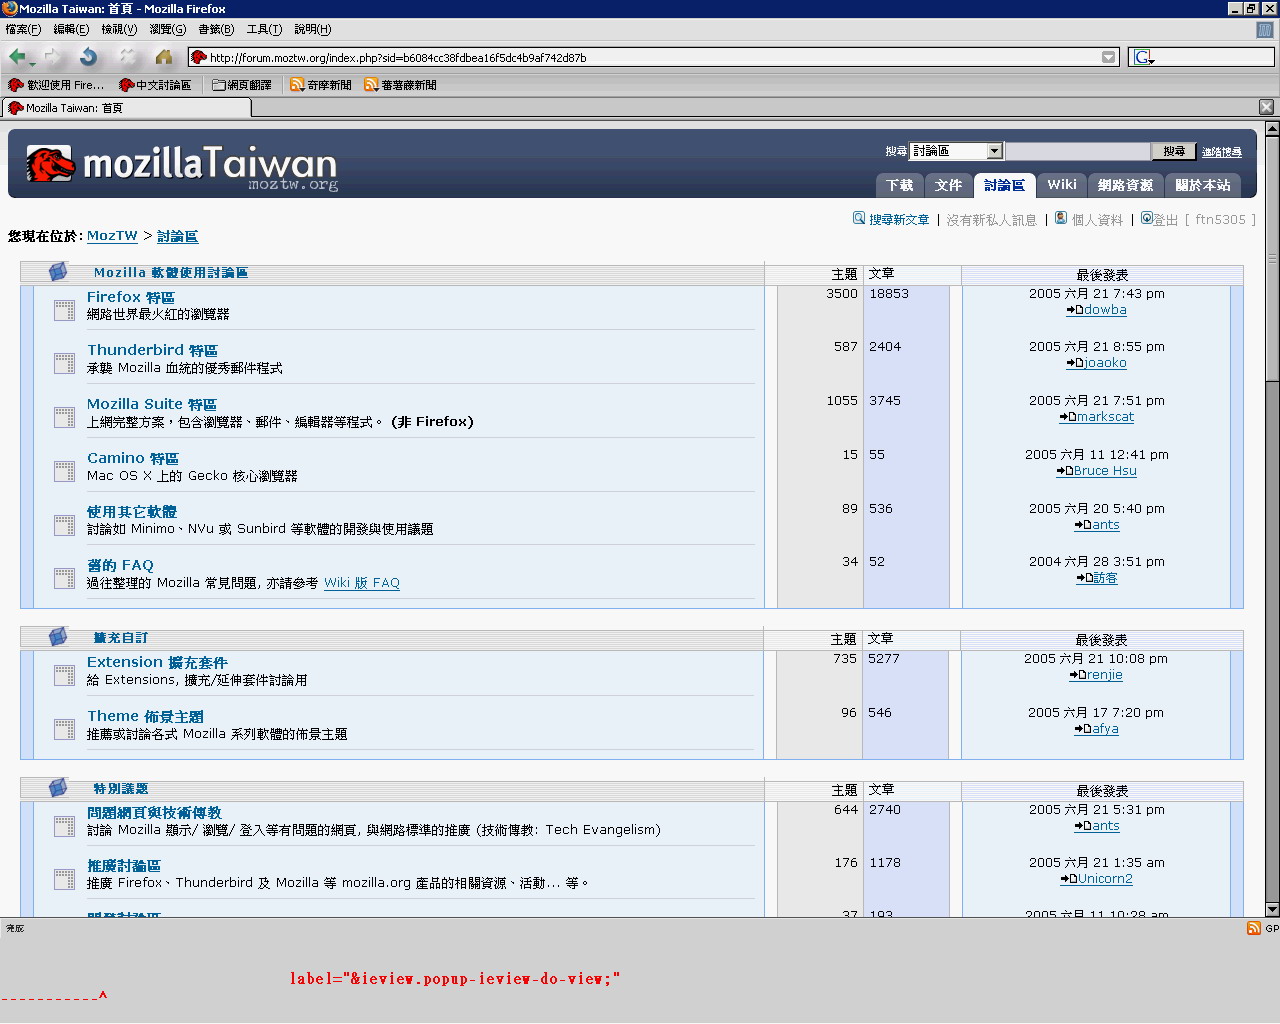Click the Back navigation arrow
This screenshot has height=1024, width=1280.
[17, 57]
